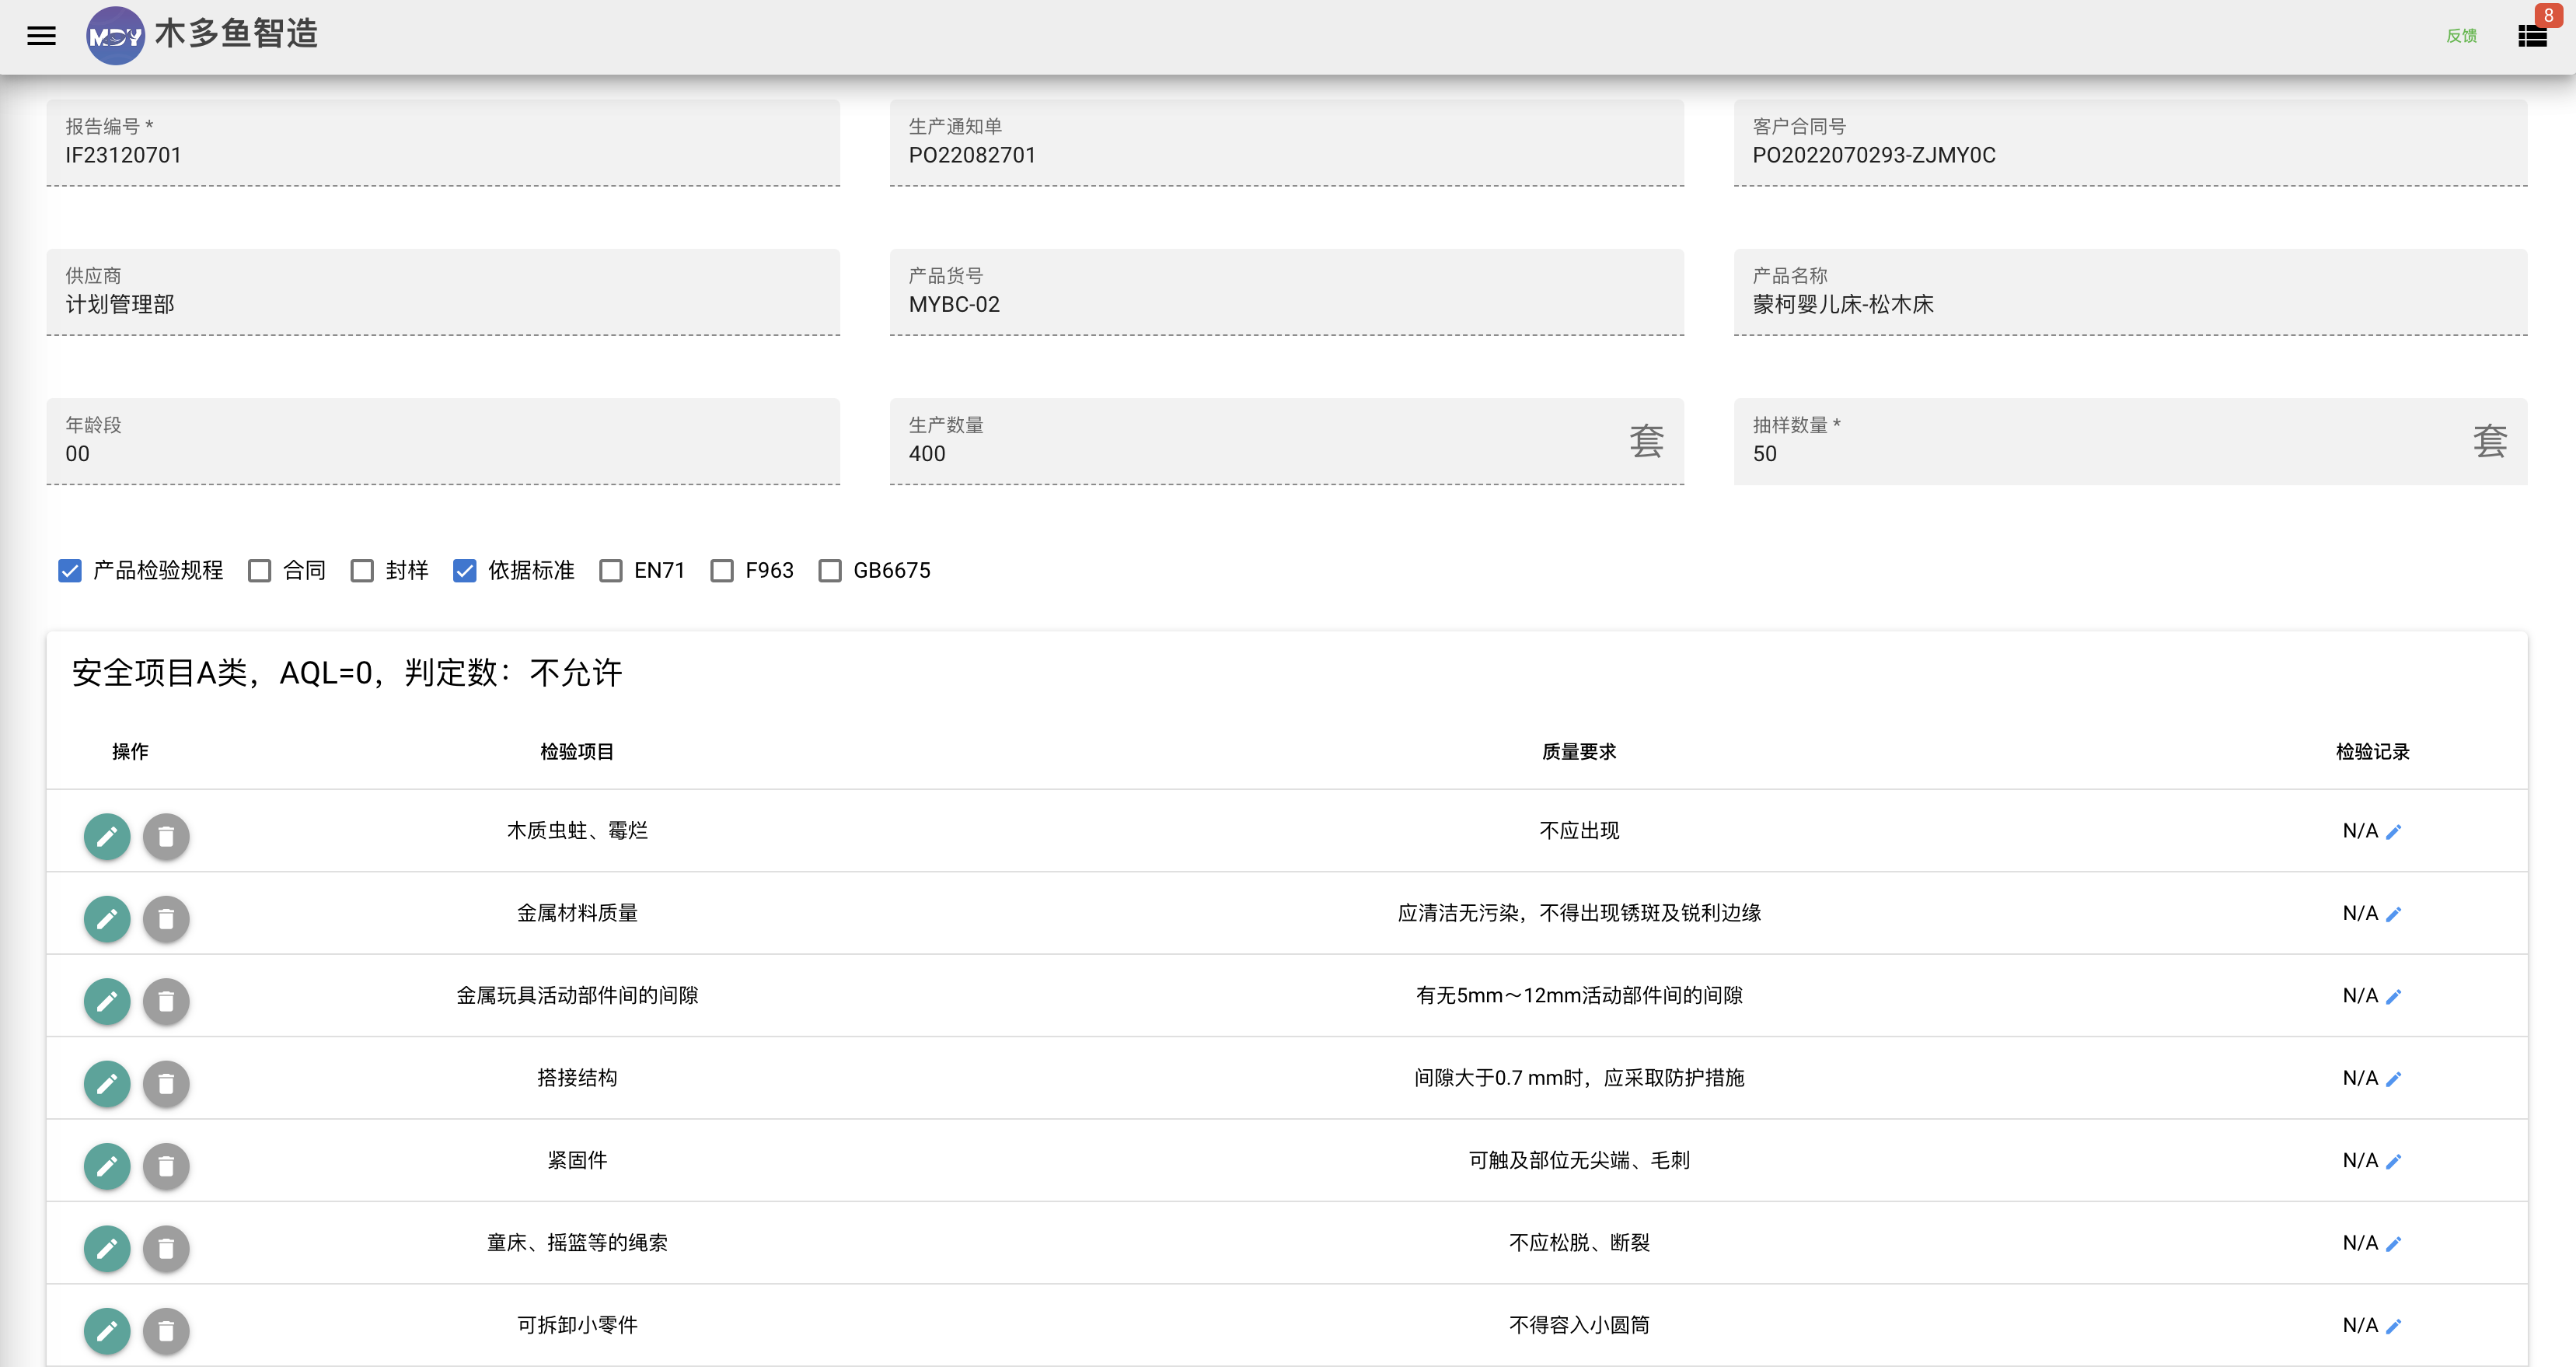Edit the 搭接结构 row with green pencil

click(107, 1083)
